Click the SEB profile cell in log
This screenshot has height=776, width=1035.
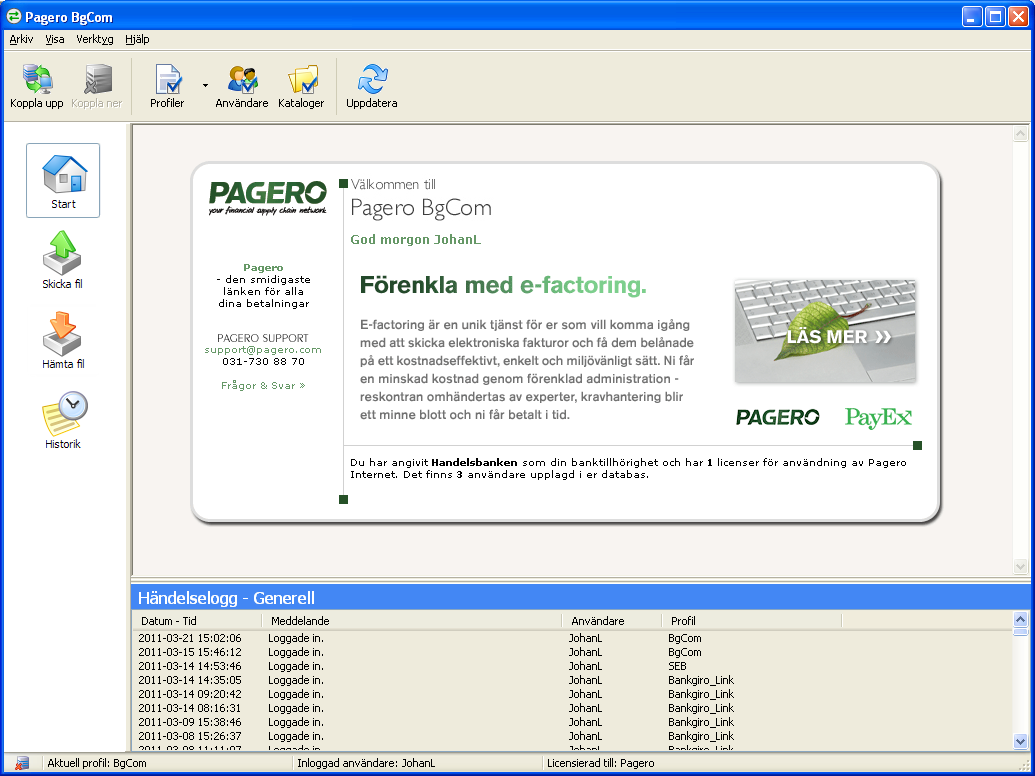677,666
